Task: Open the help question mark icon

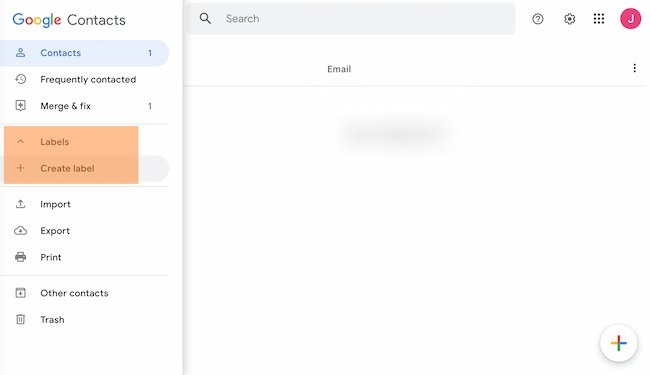Action: click(x=538, y=19)
